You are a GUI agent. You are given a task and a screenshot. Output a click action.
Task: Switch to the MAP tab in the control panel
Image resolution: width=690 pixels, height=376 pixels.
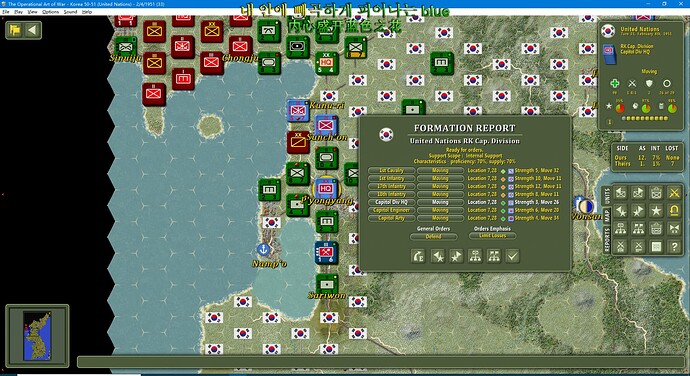[606, 215]
